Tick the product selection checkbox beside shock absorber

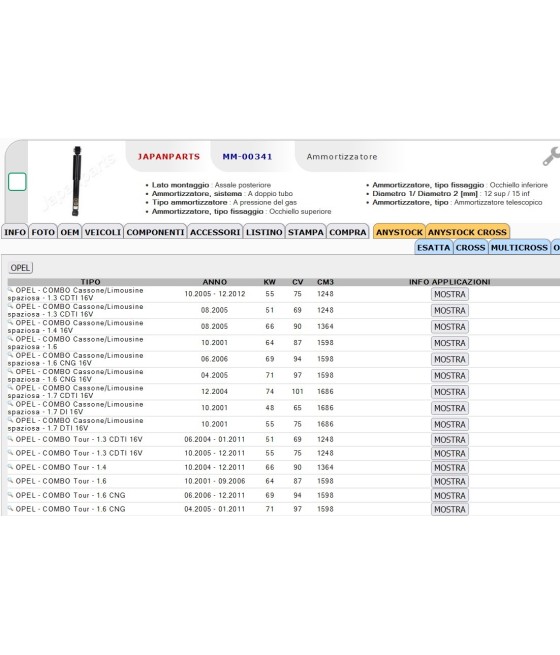[x=17, y=182]
